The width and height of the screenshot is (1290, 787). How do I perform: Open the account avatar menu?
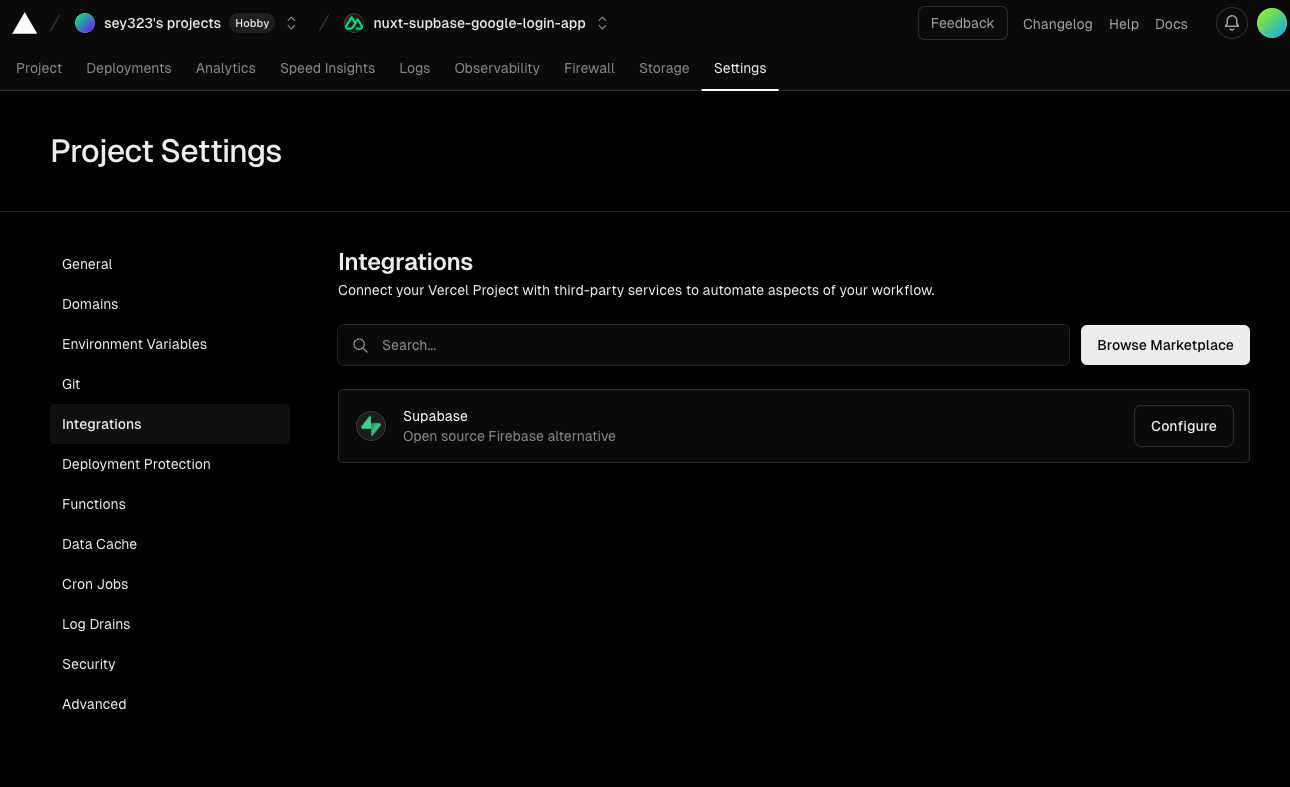pos(1271,22)
